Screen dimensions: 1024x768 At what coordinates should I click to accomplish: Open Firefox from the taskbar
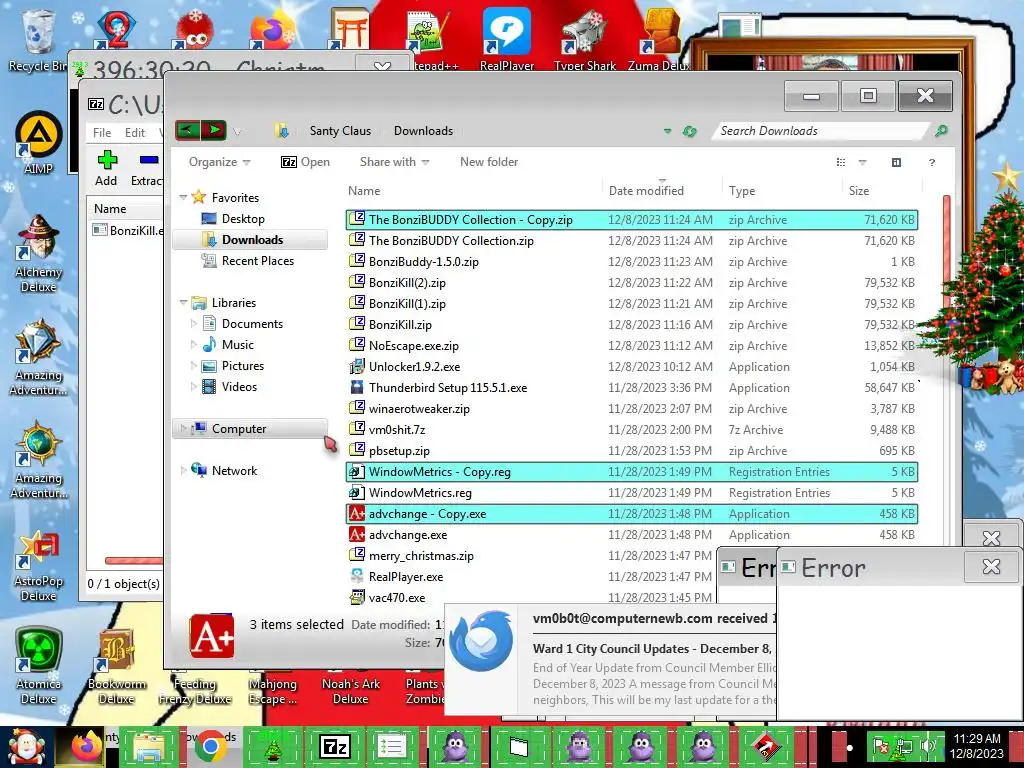pyautogui.click(x=87, y=746)
